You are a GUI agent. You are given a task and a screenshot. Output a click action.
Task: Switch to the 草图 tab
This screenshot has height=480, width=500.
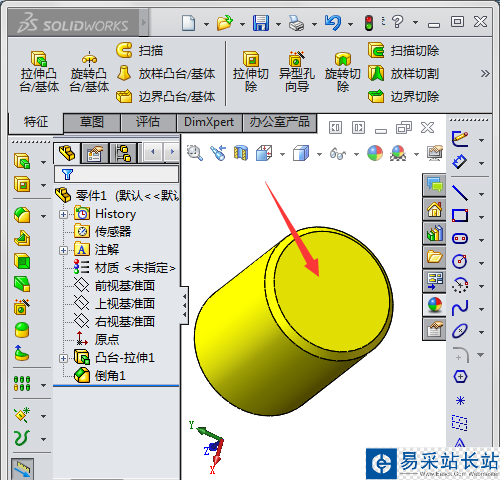pyautogui.click(x=92, y=122)
